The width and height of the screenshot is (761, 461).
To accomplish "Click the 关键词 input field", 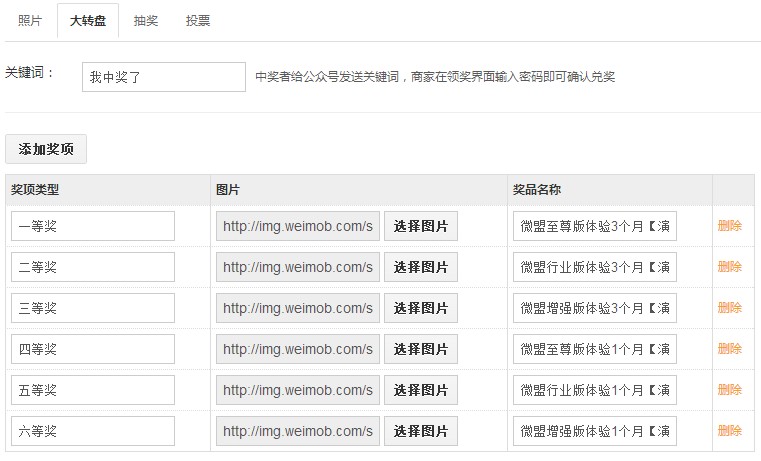I will pyautogui.click(x=163, y=76).
